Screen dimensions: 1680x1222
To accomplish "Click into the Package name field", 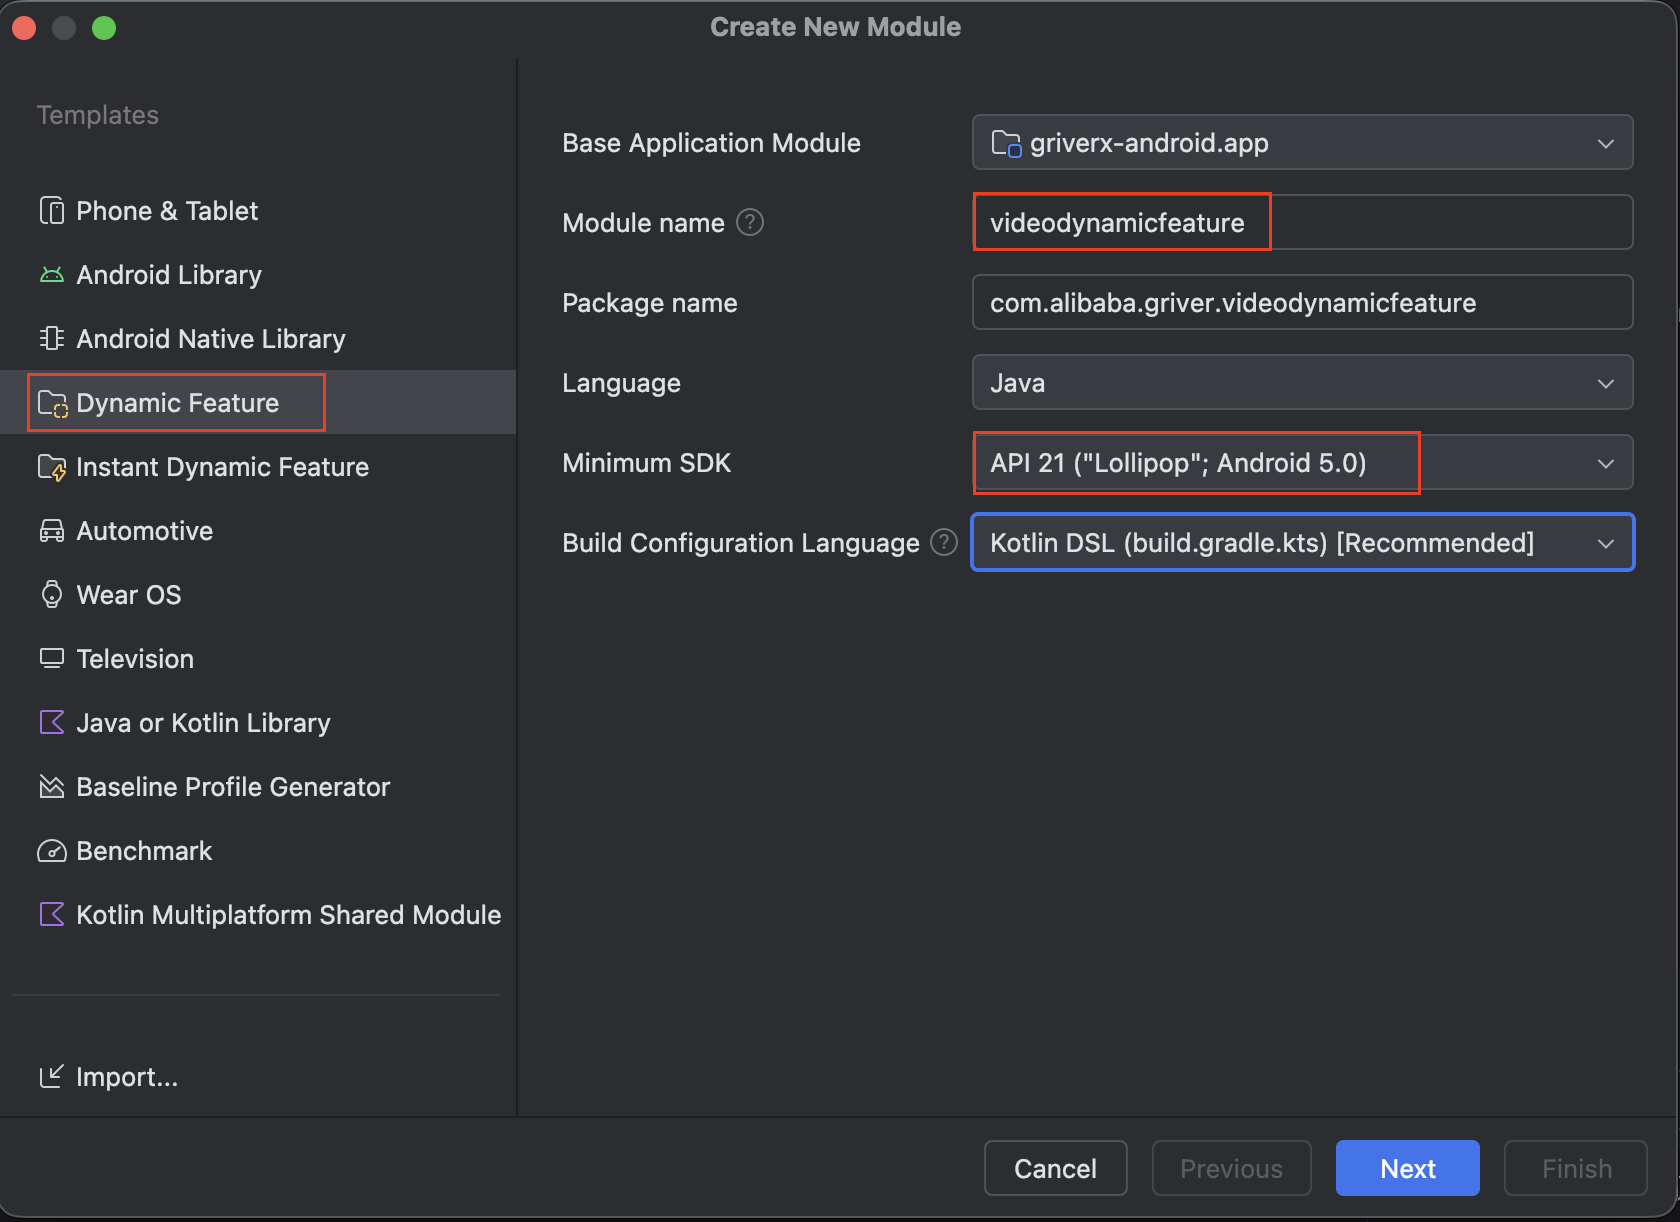I will (1301, 303).
